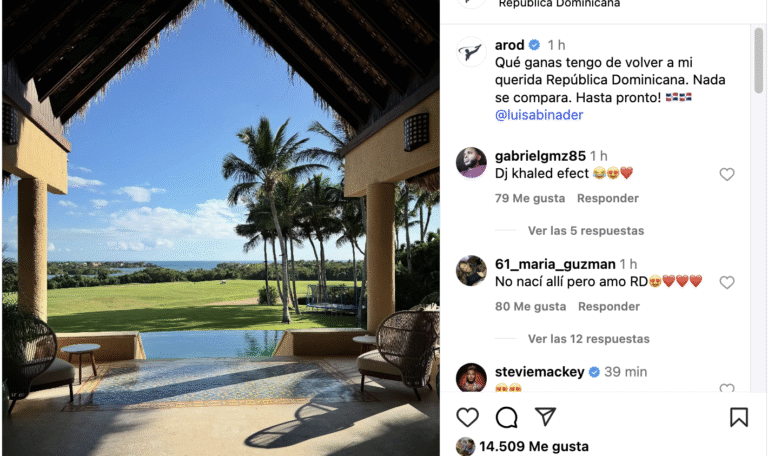Click arod's verified badge
The width and height of the screenshot is (768, 456).
click(535, 45)
